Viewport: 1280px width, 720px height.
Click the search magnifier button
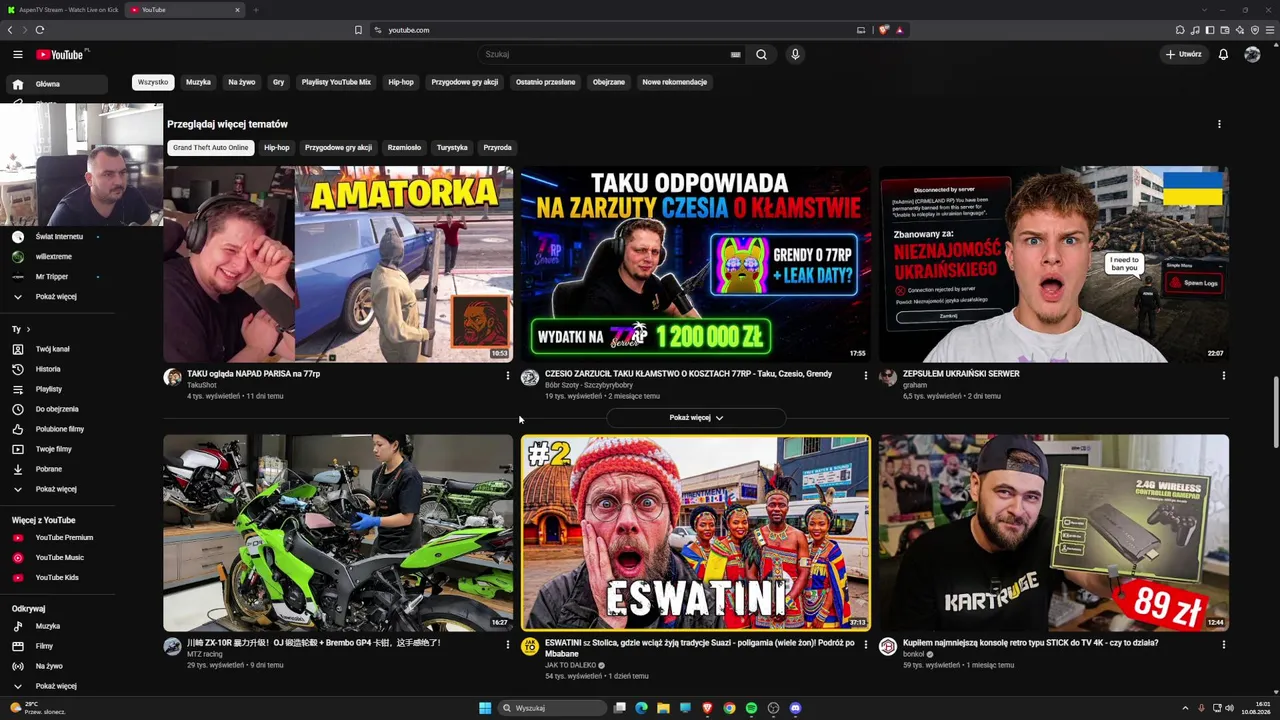pos(761,54)
